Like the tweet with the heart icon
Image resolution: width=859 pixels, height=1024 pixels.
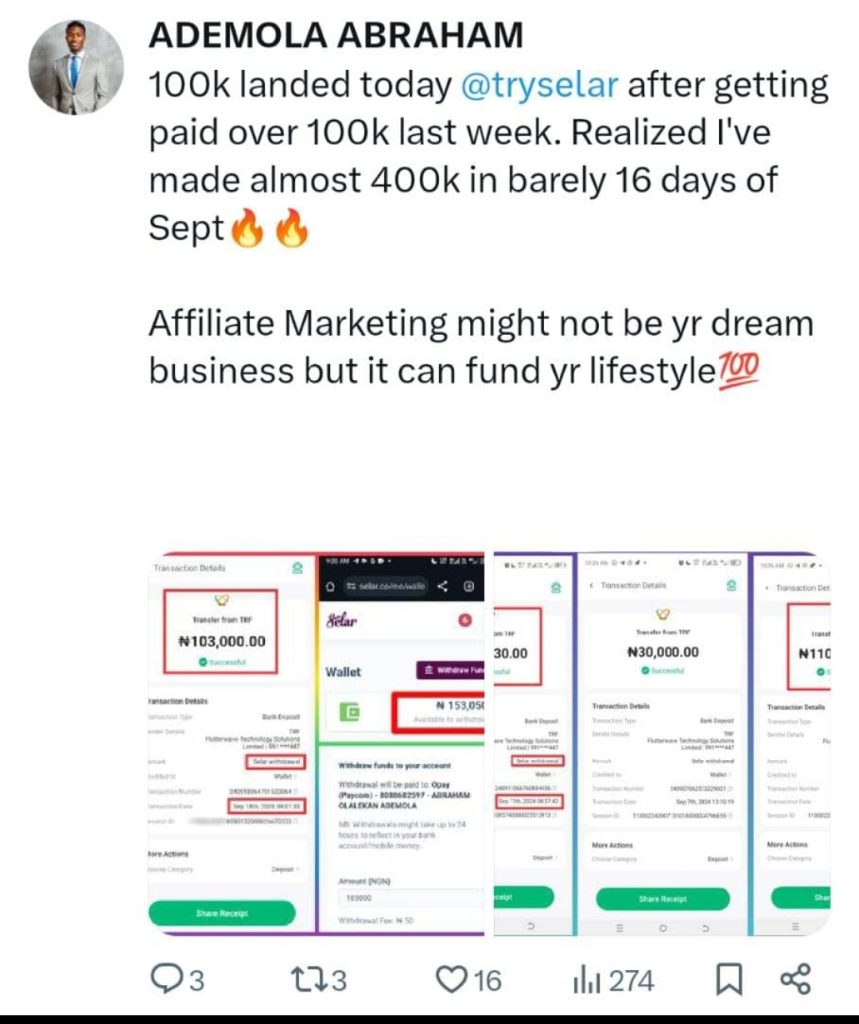[x=451, y=980]
